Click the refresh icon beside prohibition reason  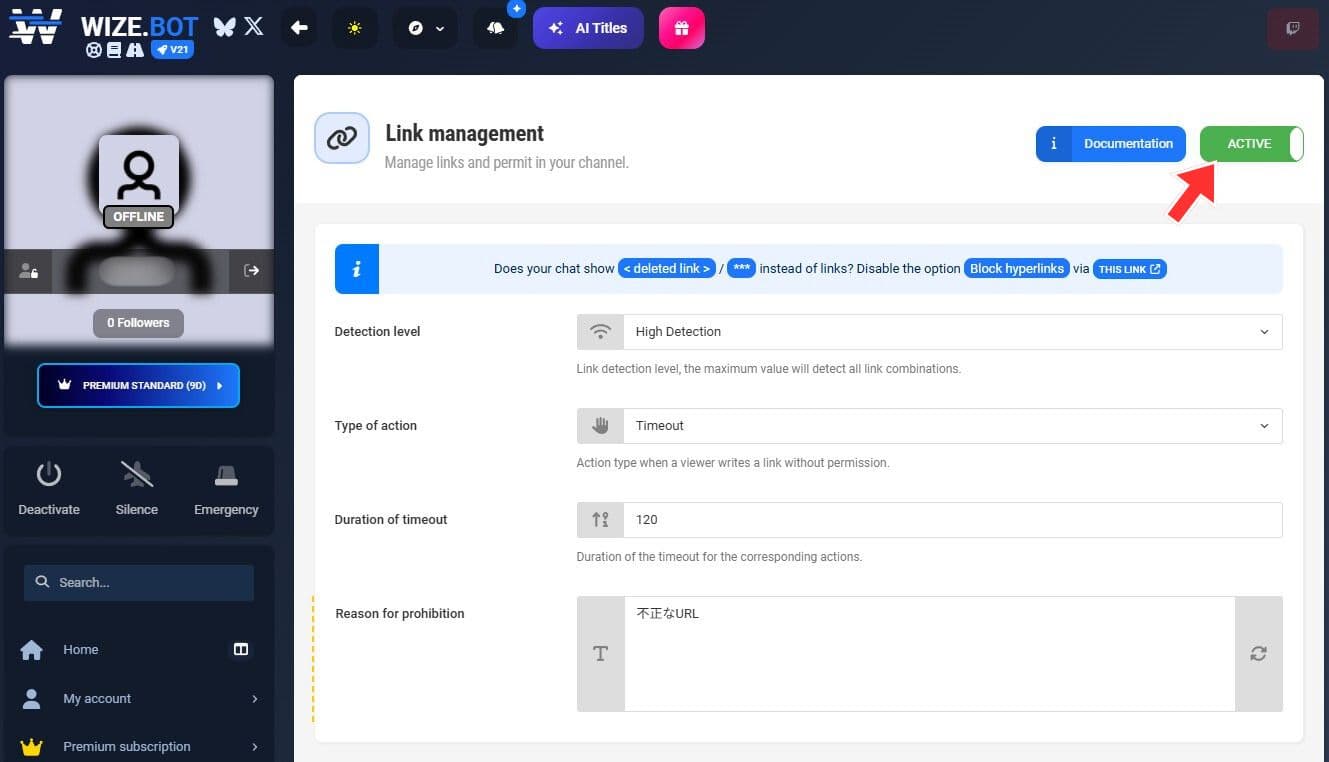[1258, 653]
